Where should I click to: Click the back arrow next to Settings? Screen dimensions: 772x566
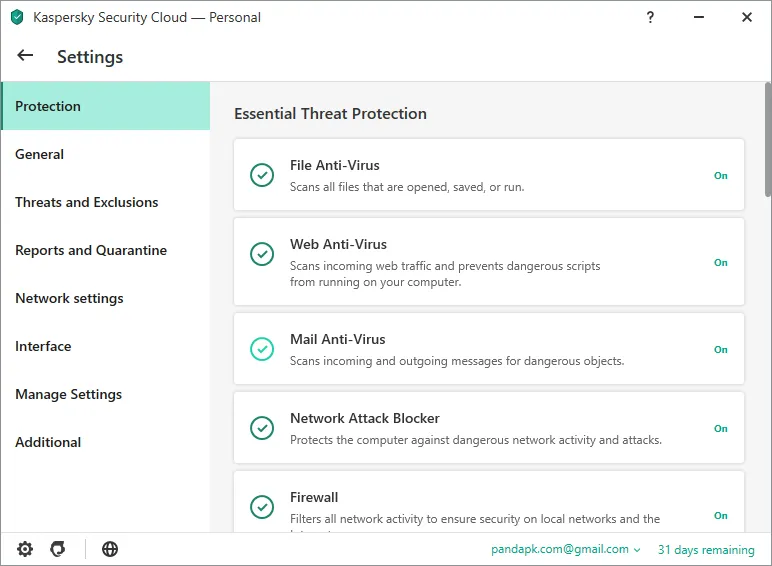coord(26,56)
